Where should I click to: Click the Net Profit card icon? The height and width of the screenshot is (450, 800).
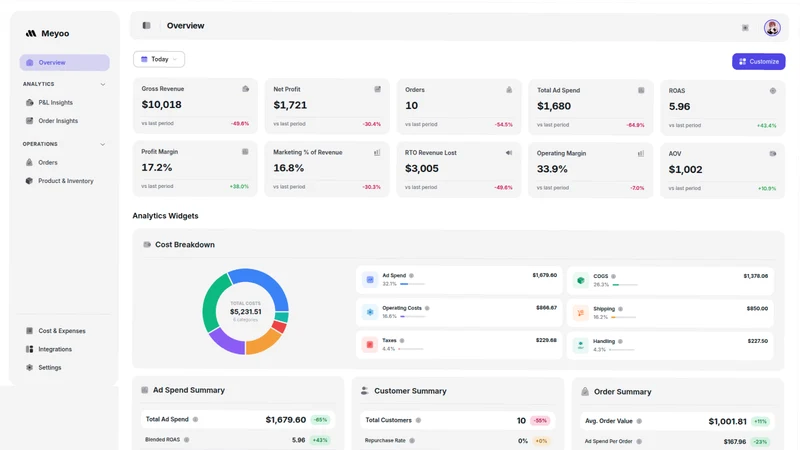coord(378,89)
